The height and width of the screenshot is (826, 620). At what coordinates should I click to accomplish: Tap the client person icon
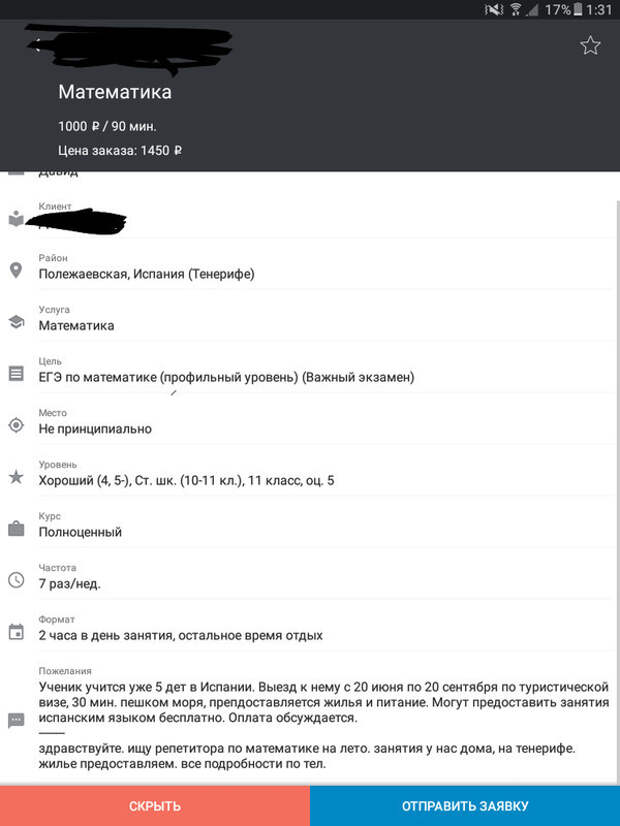pyautogui.click(x=16, y=219)
